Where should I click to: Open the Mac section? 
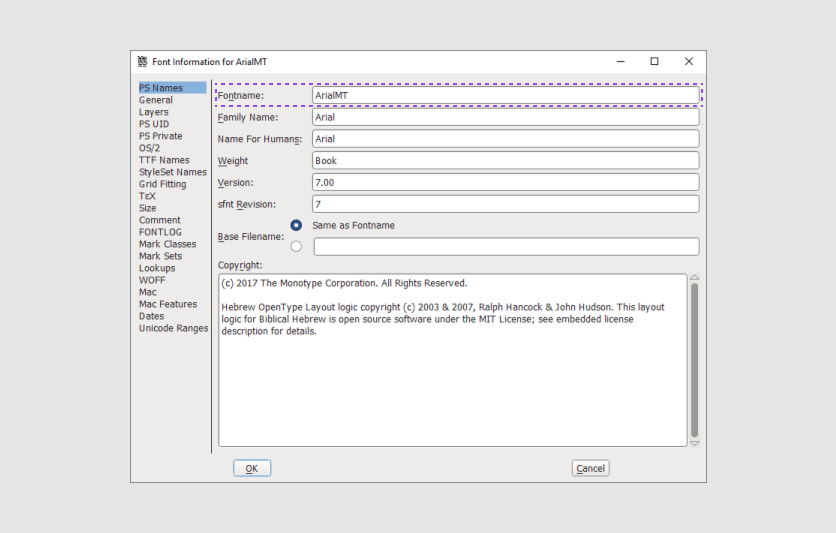pos(148,292)
